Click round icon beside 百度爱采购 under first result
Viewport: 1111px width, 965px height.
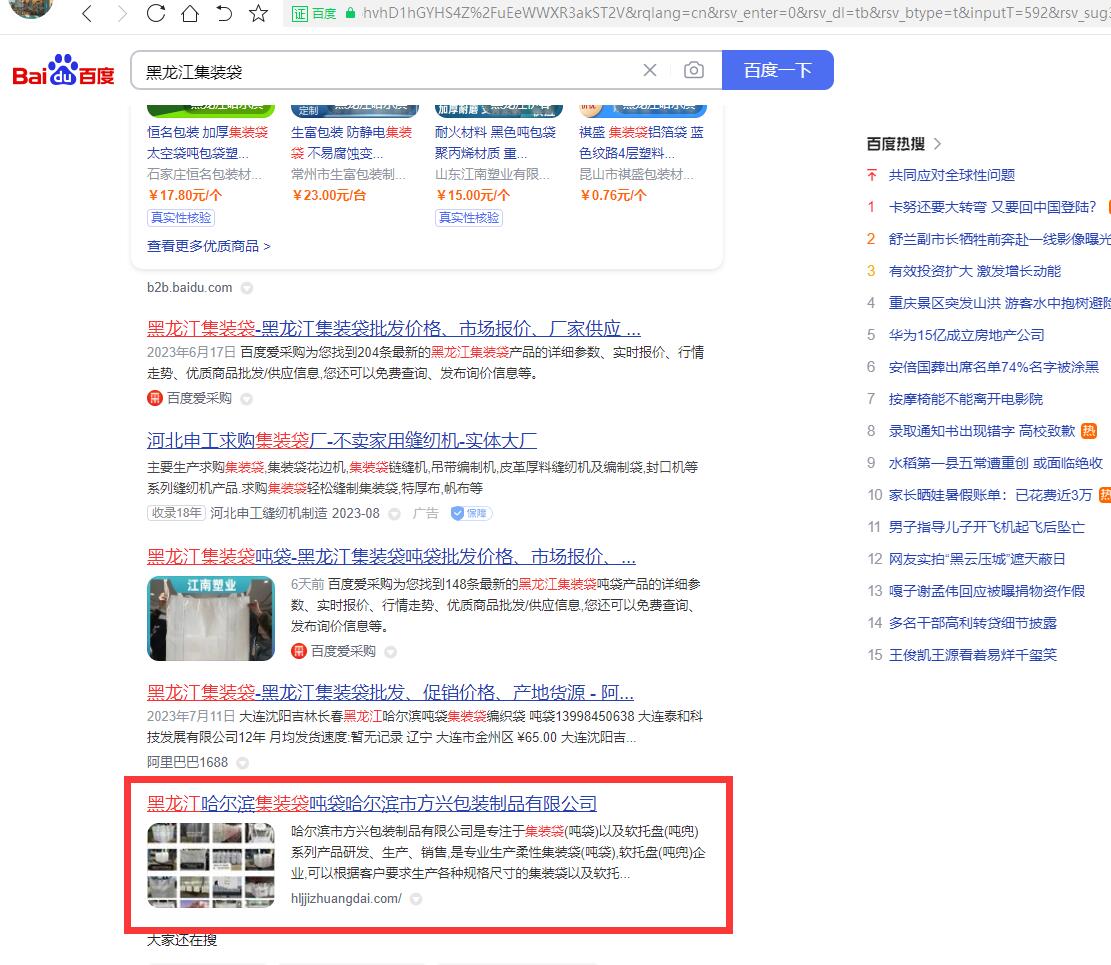(247, 399)
